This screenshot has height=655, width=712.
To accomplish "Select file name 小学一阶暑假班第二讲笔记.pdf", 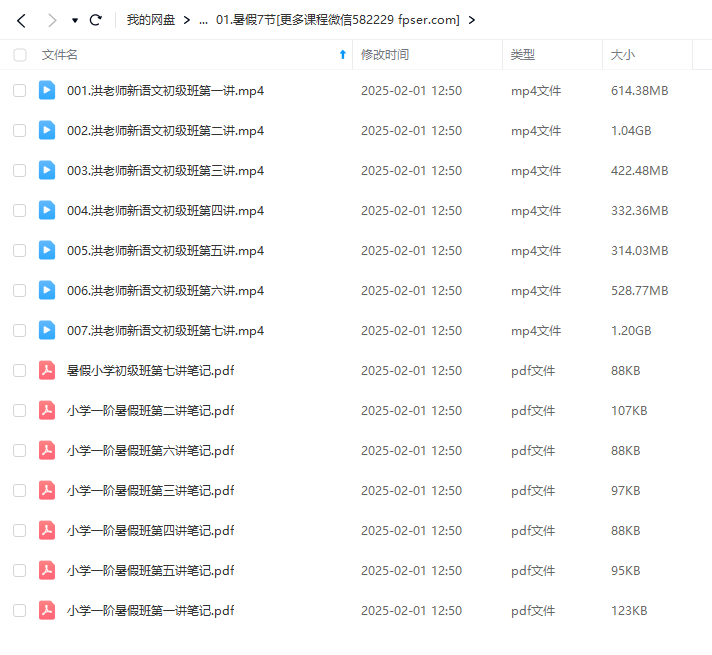I will click(150, 411).
